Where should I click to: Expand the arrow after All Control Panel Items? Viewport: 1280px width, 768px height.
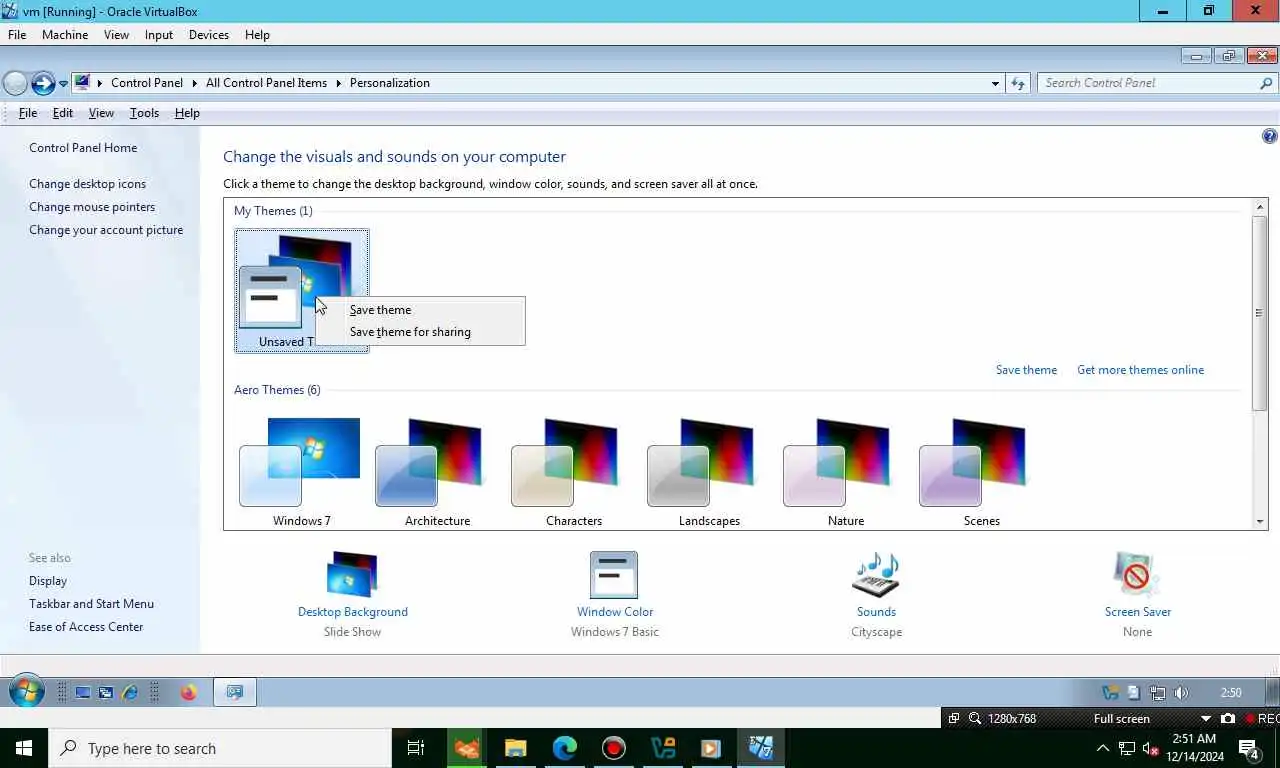coord(338,83)
